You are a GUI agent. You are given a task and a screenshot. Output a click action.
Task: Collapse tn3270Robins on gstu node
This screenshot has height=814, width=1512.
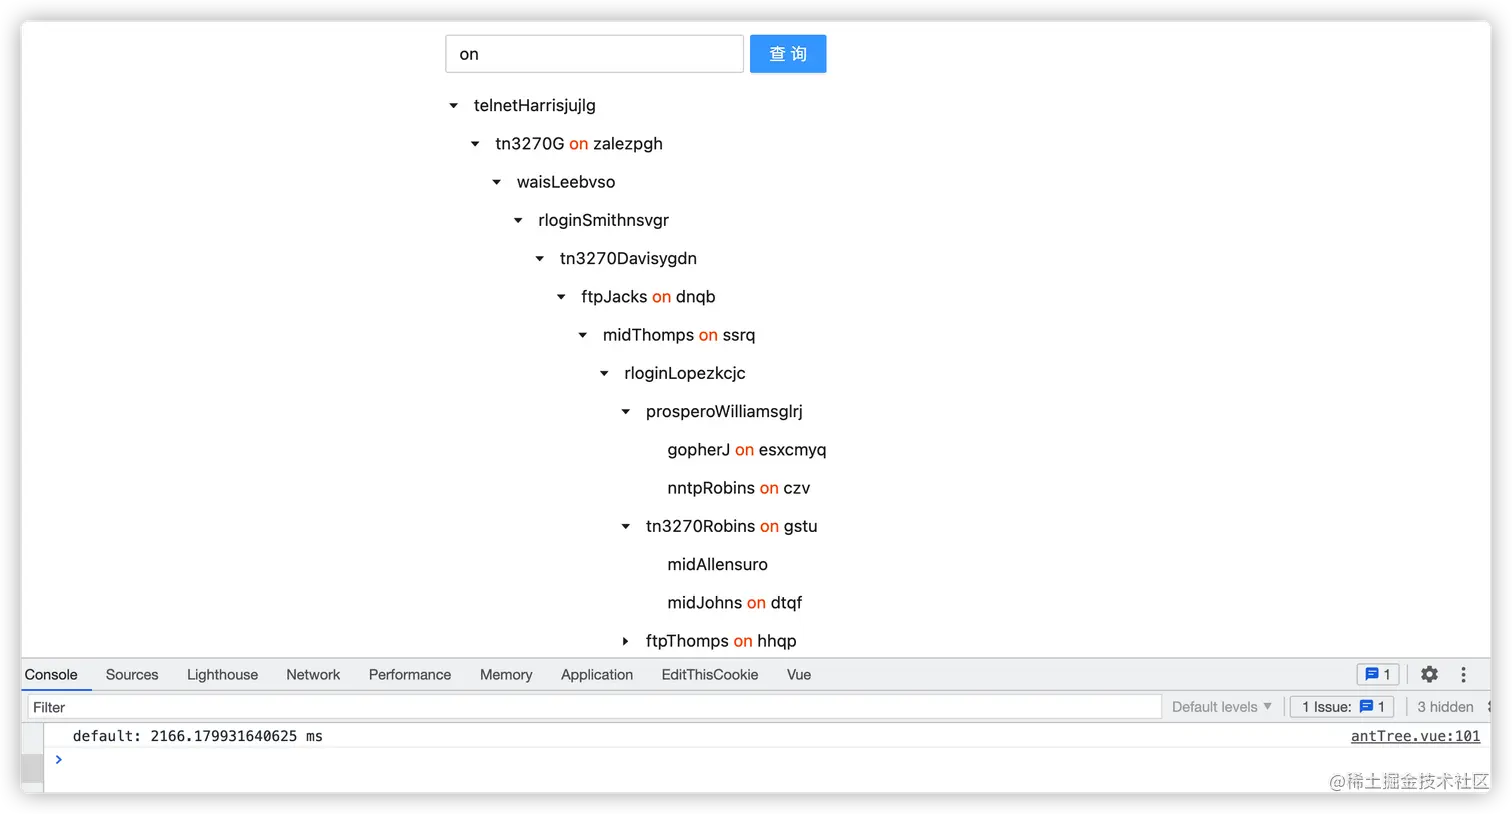[x=626, y=527]
